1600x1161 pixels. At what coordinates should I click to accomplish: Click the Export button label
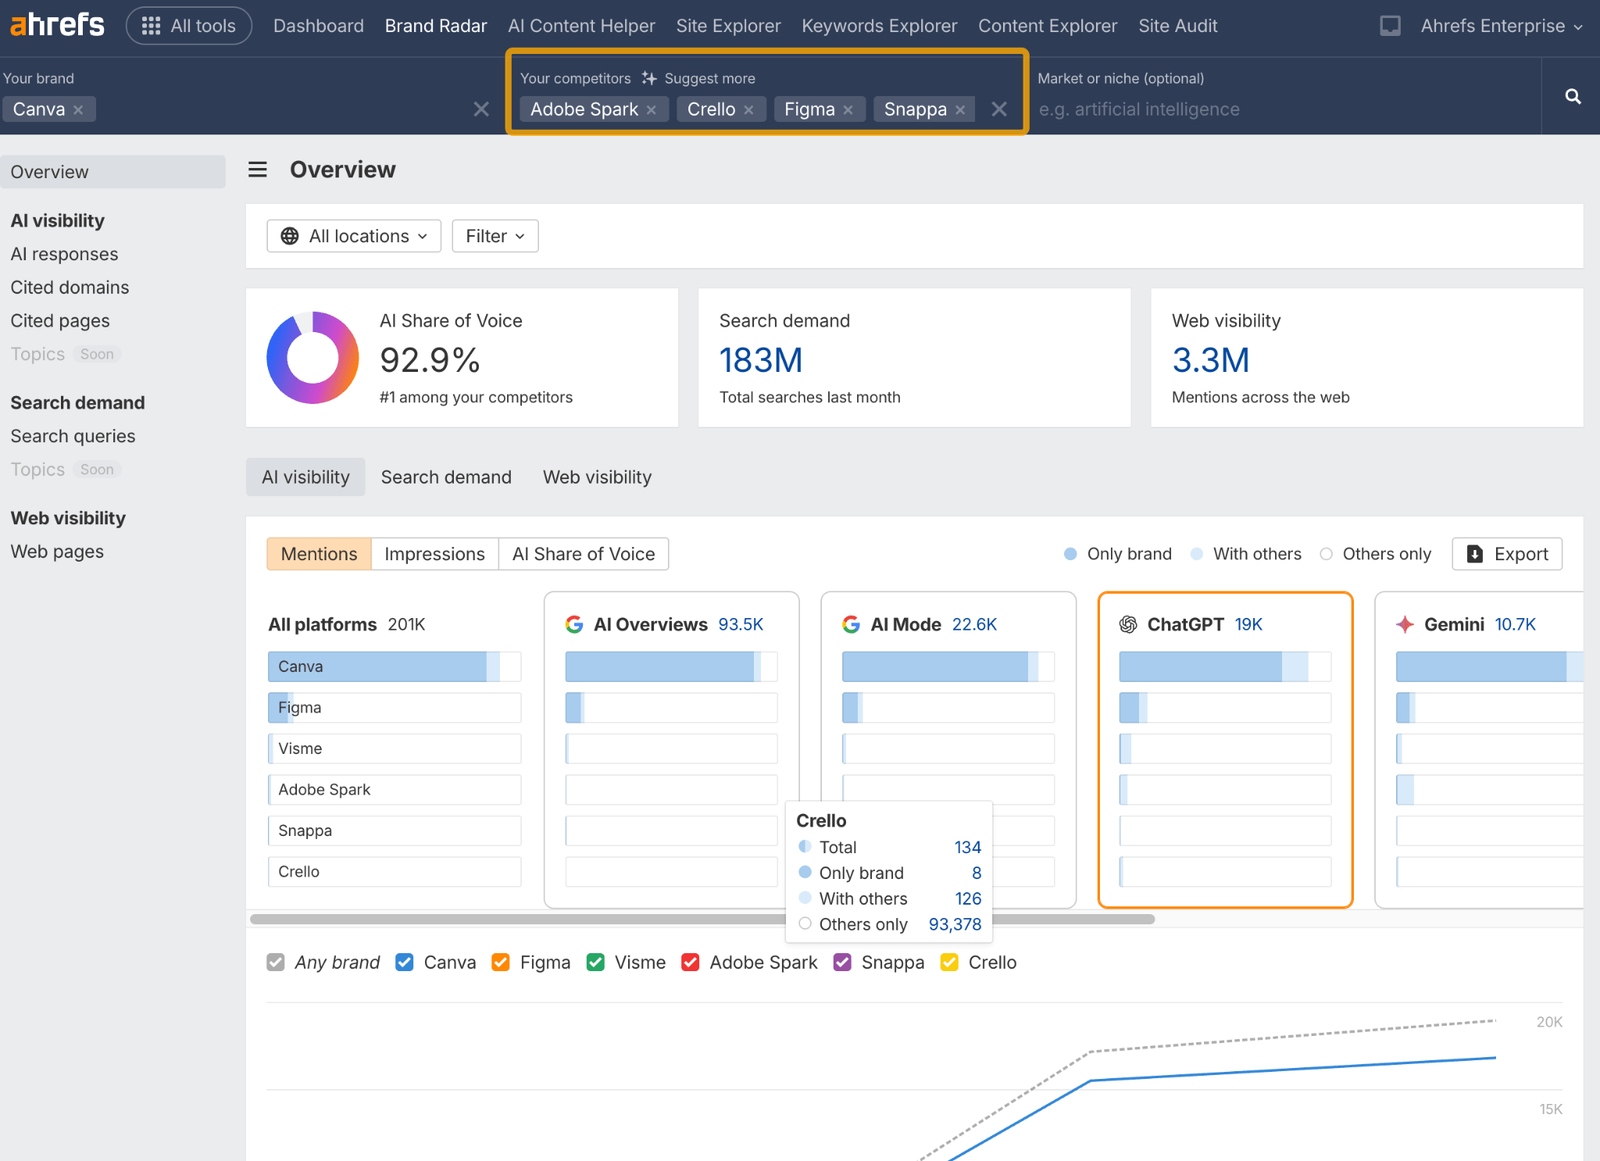pos(1521,554)
